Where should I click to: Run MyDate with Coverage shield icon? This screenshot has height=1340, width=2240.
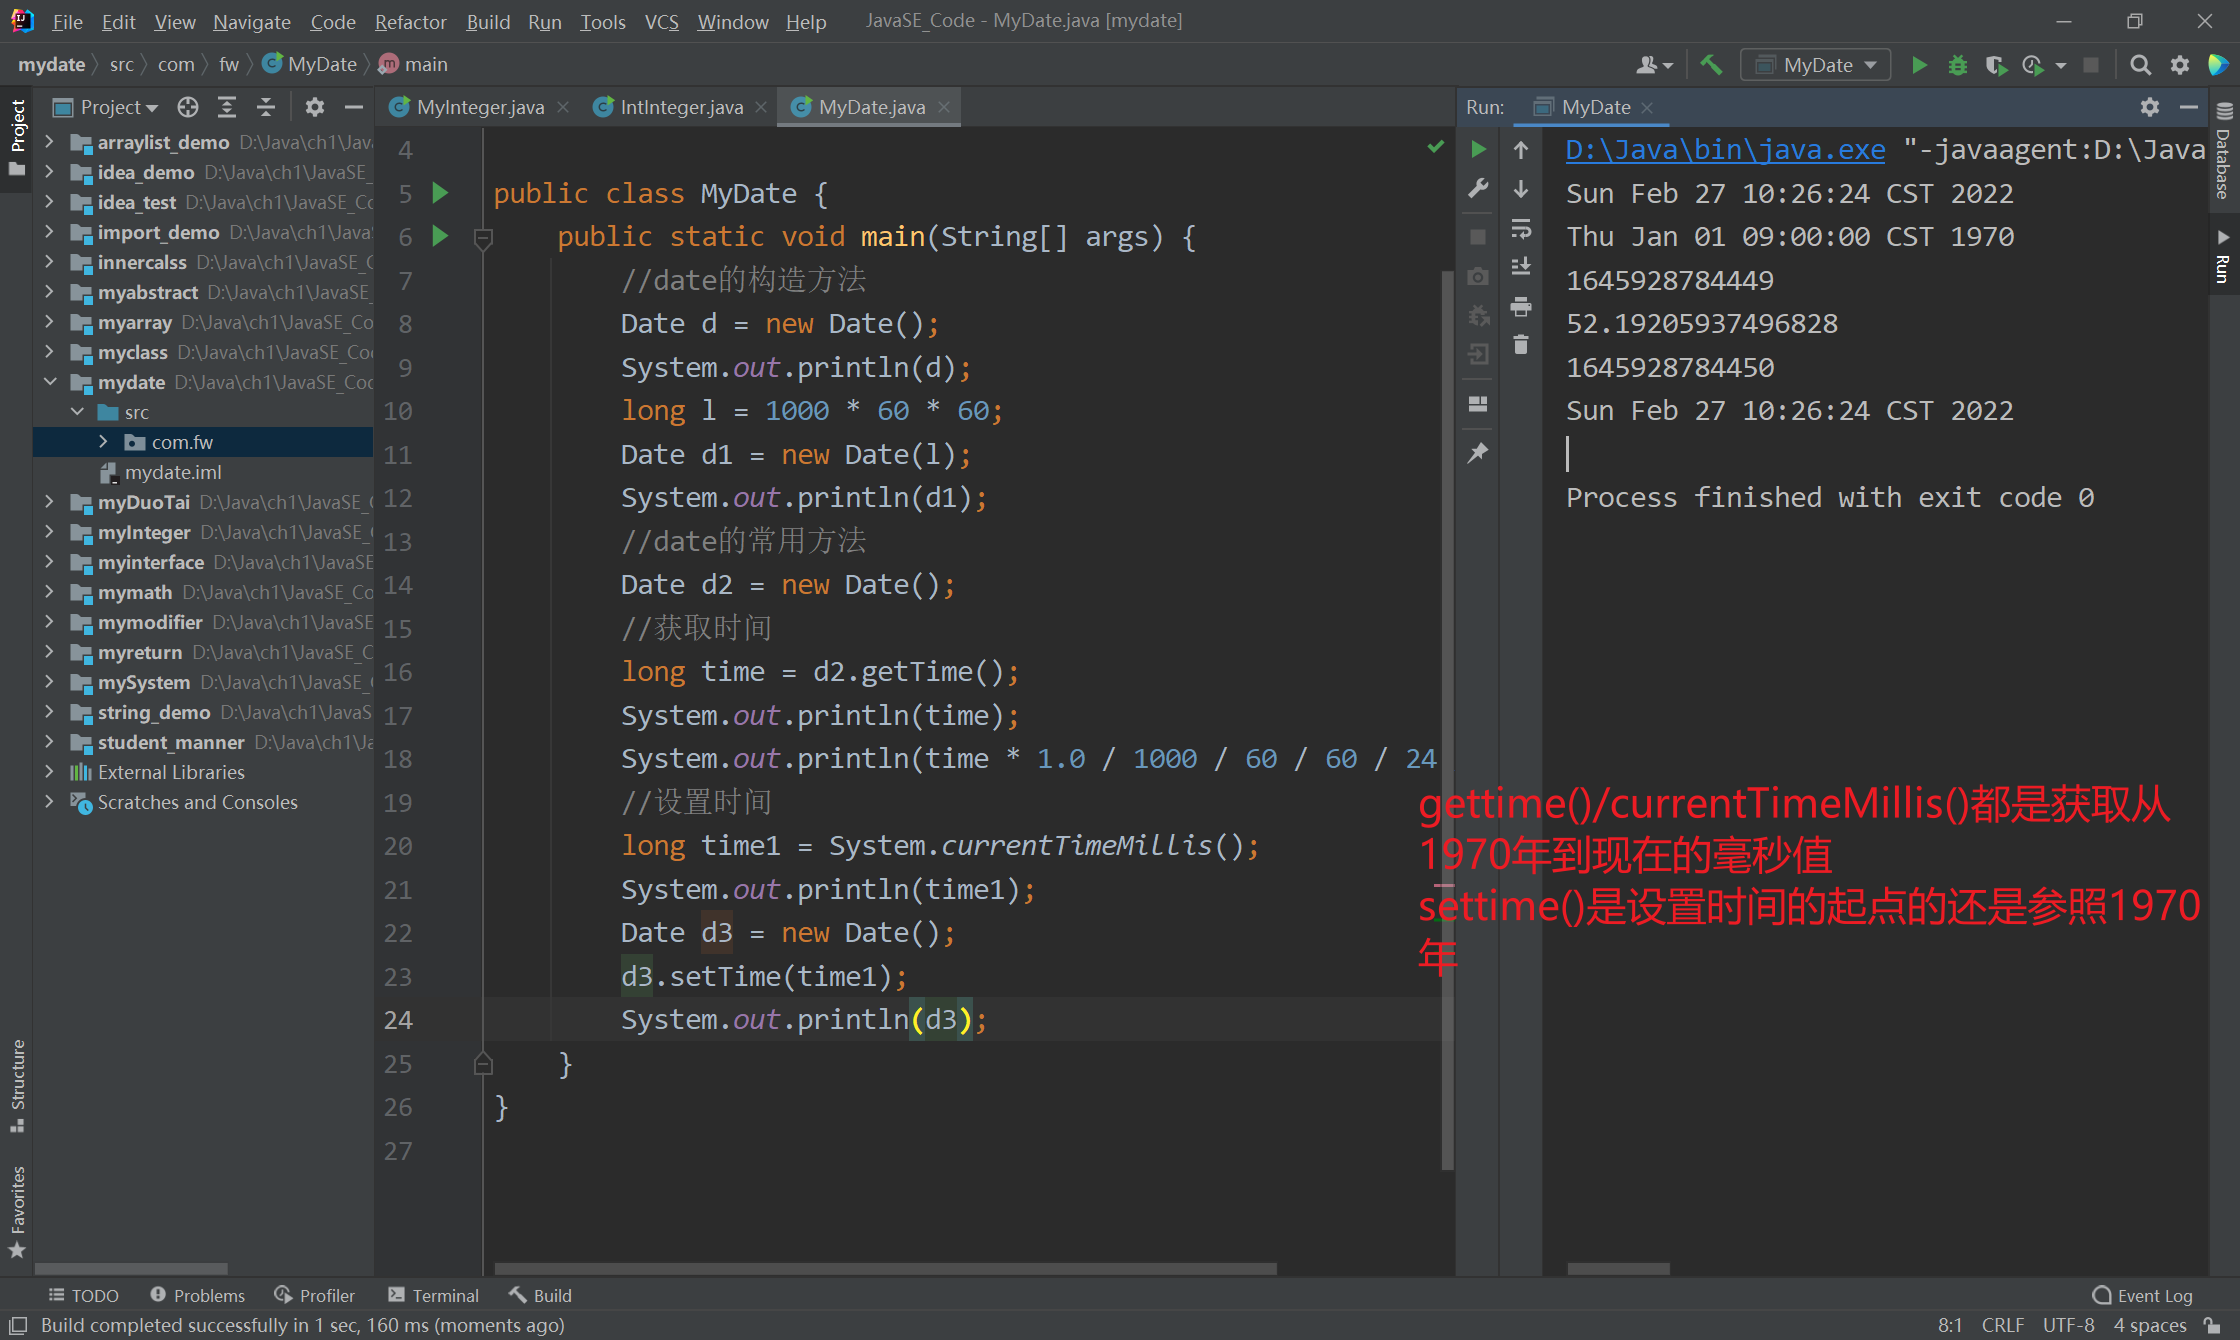(x=1995, y=64)
